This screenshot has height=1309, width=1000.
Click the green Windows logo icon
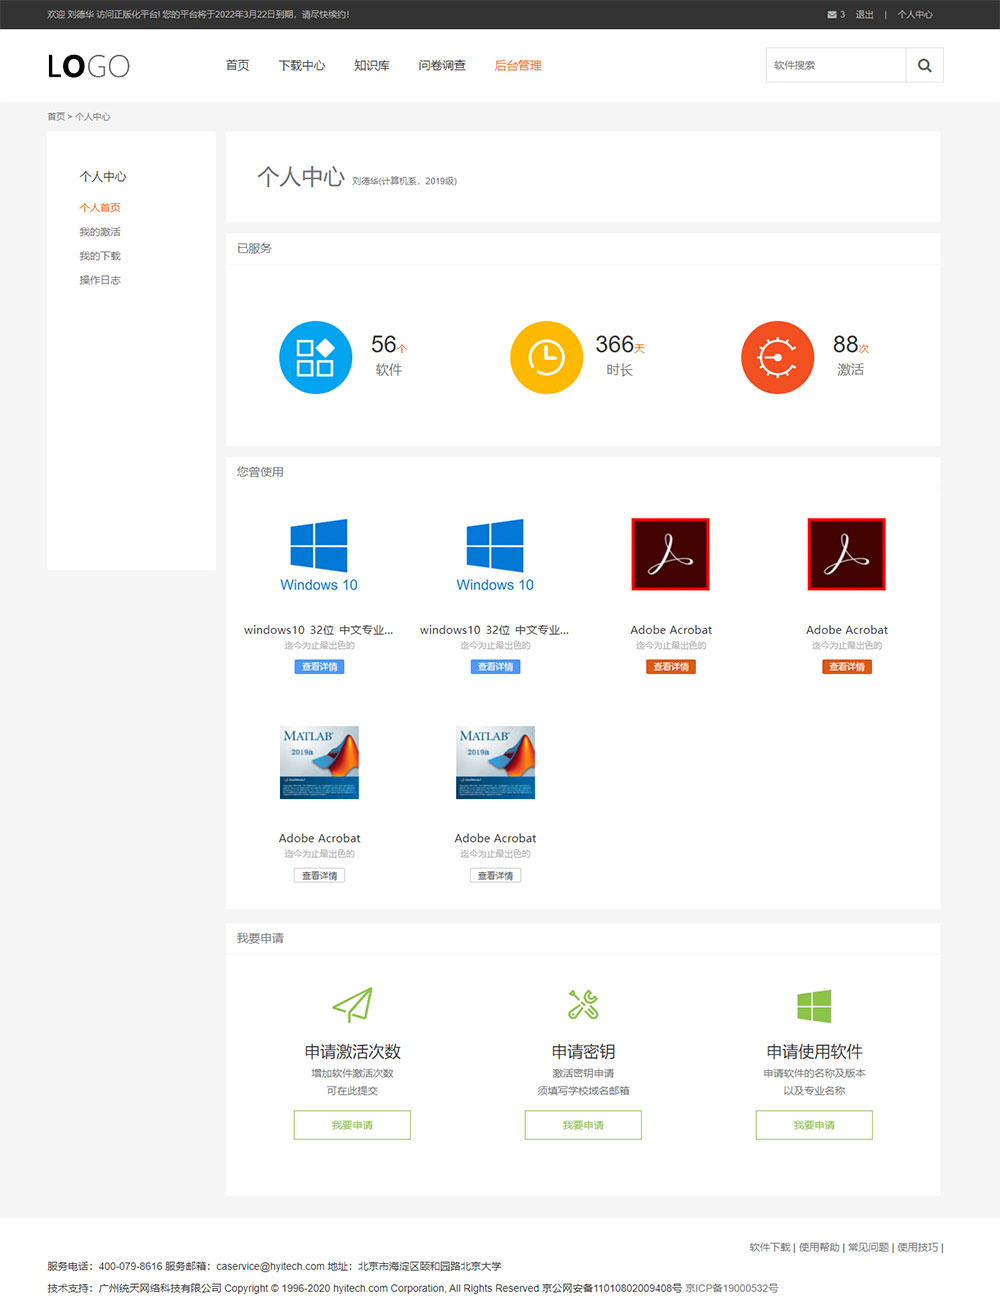pos(814,1006)
